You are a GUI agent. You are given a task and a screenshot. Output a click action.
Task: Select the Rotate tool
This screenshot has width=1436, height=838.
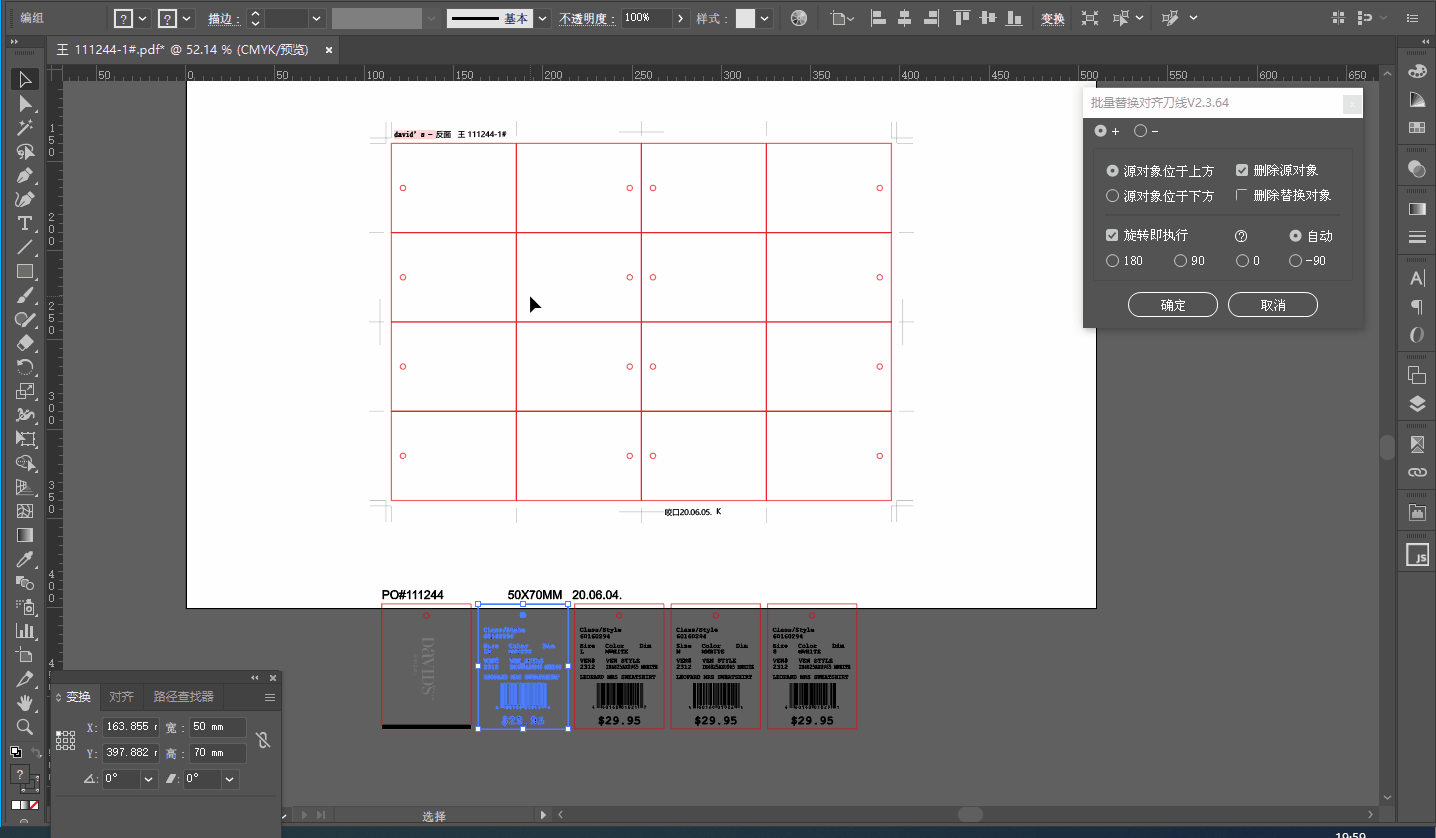click(x=26, y=367)
